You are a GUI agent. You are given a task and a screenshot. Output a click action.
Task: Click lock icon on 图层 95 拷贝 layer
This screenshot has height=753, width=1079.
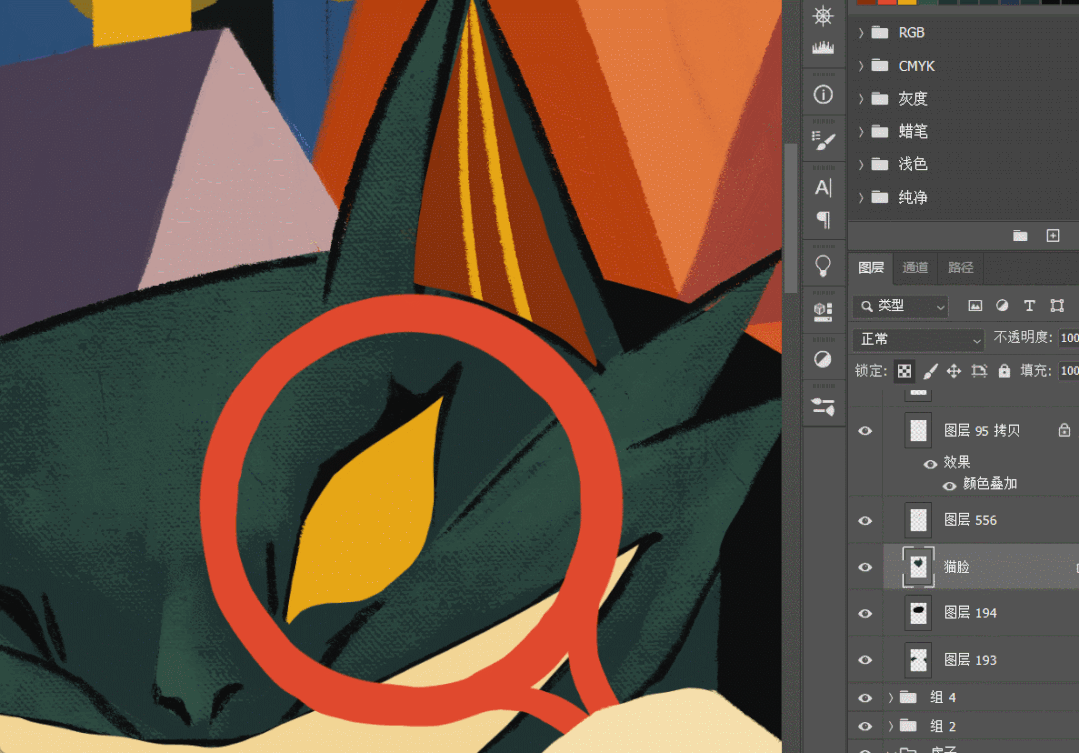click(1064, 431)
